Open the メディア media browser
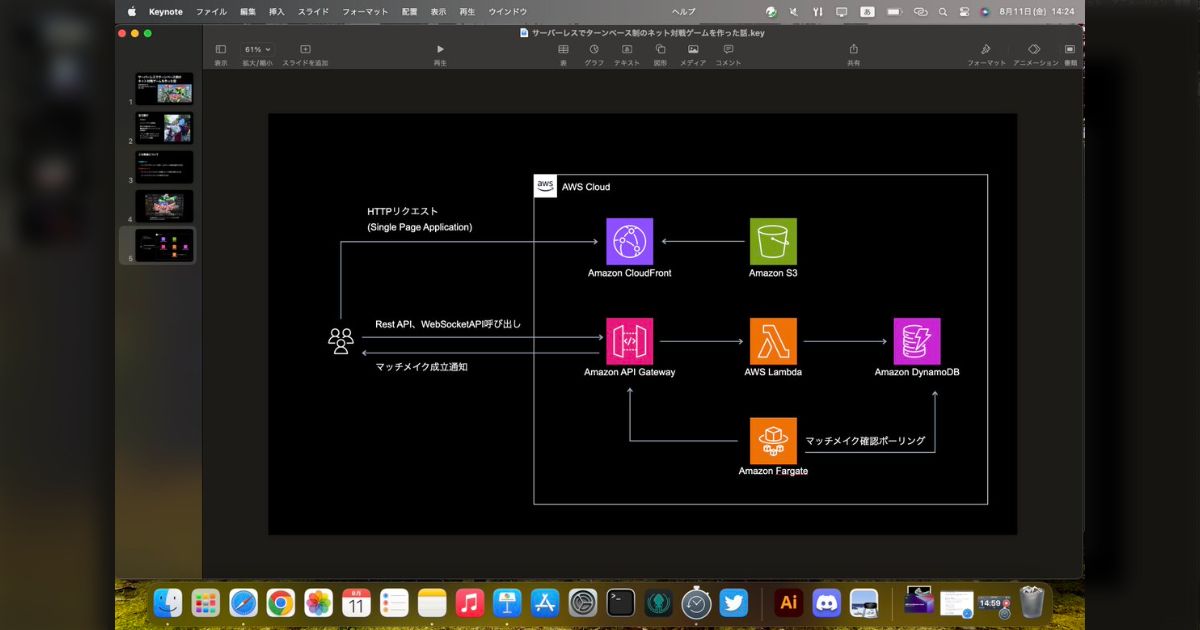Viewport: 1200px width, 630px height. (692, 48)
